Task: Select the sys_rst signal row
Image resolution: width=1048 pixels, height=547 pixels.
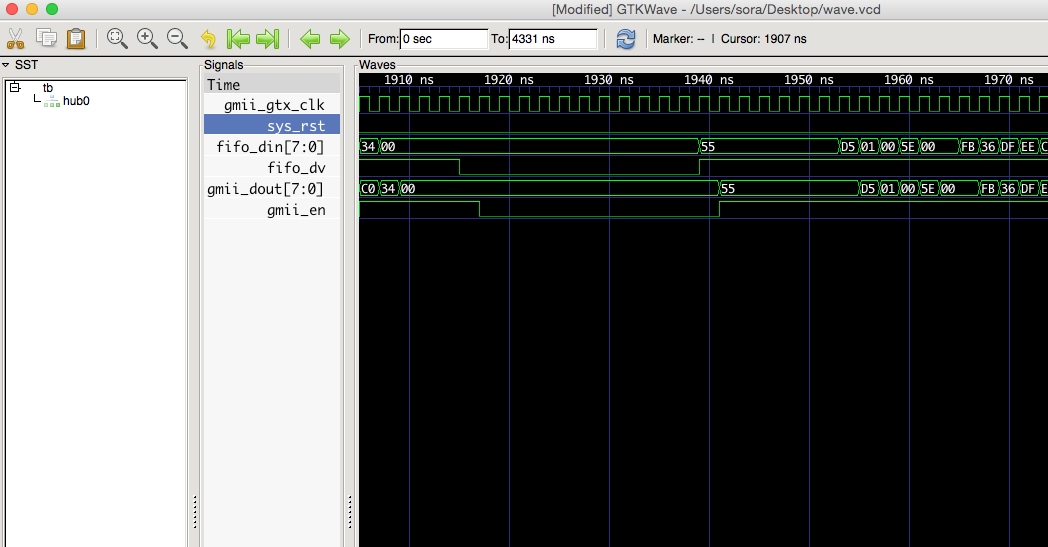Action: pos(272,126)
